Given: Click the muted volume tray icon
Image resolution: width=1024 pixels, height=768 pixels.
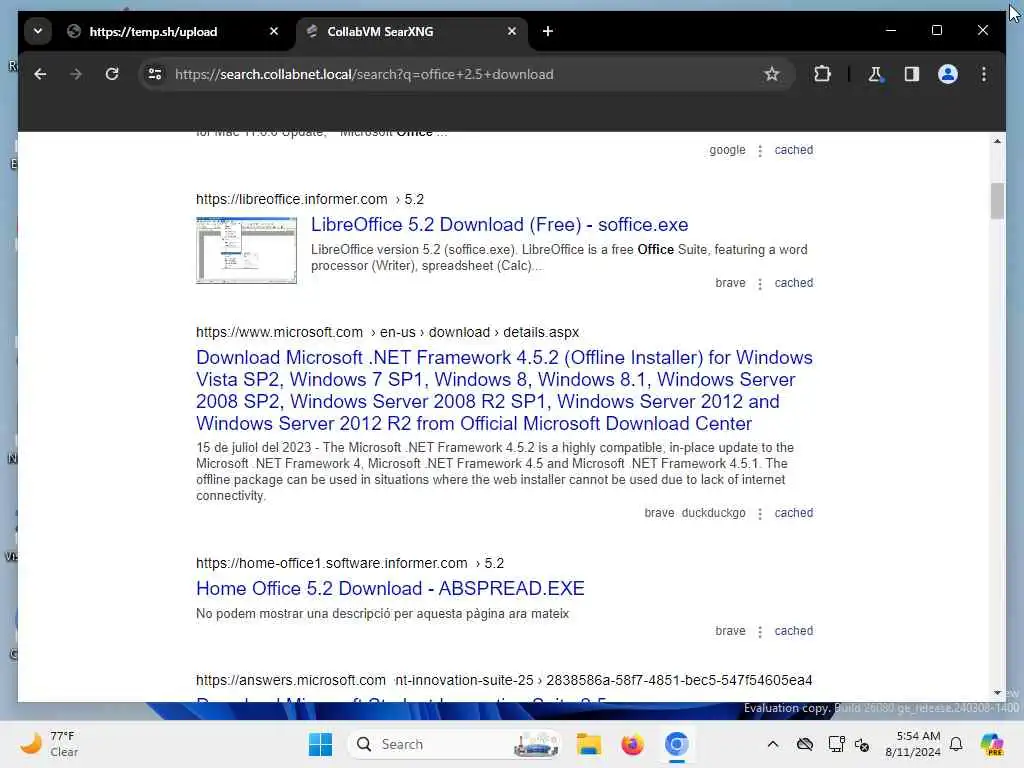Looking at the screenshot, I should (x=862, y=744).
